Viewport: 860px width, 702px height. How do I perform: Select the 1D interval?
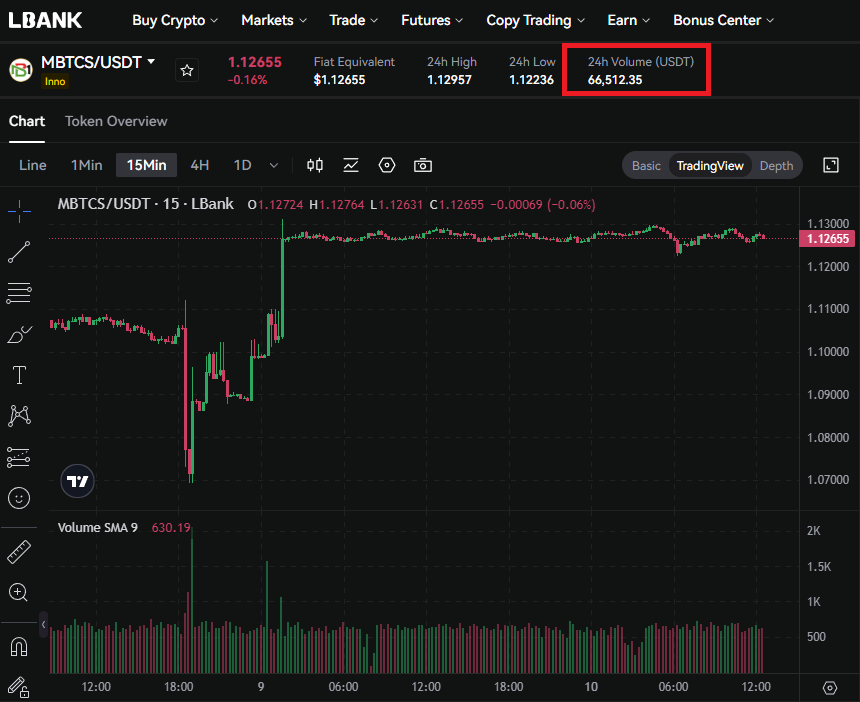point(242,165)
